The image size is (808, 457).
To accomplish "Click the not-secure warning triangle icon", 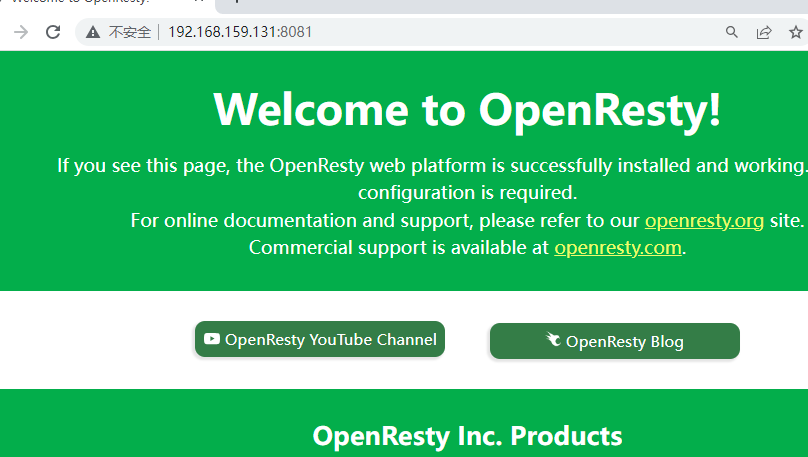I will [93, 32].
